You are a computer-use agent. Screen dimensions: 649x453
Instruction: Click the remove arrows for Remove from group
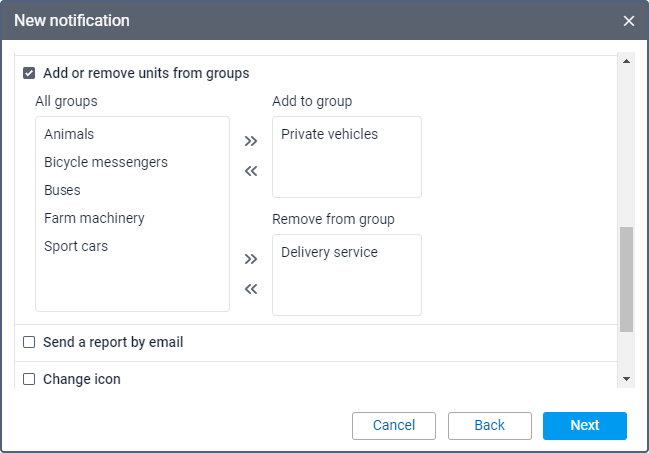(x=251, y=289)
